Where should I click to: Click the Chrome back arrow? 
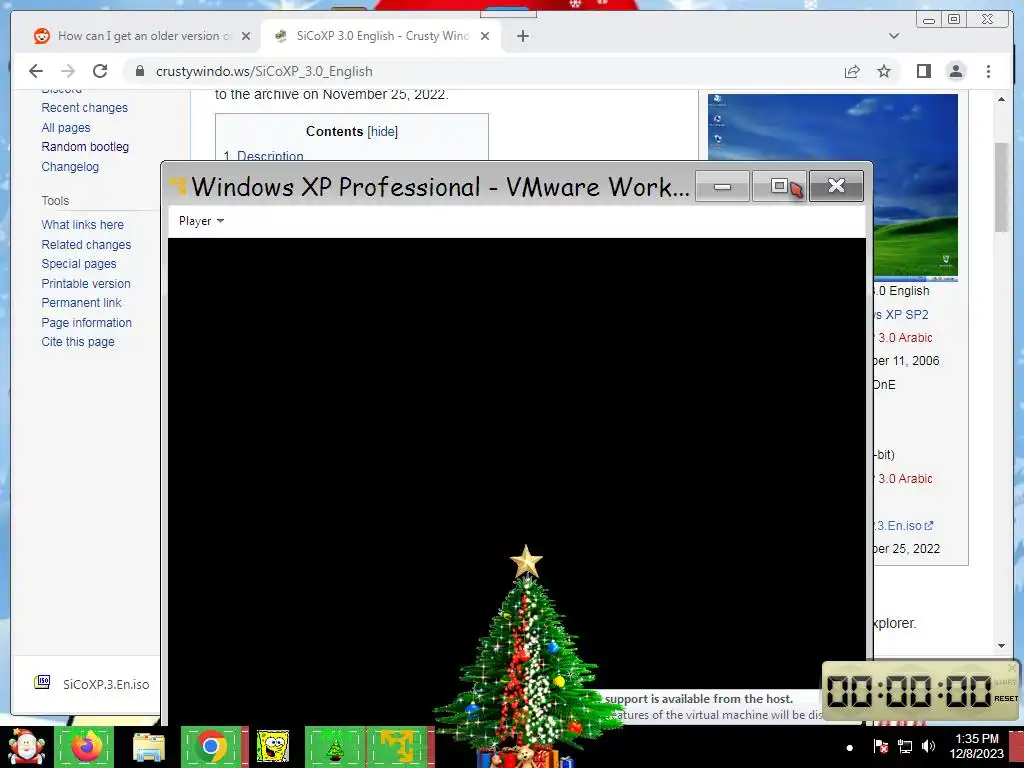pyautogui.click(x=36, y=71)
